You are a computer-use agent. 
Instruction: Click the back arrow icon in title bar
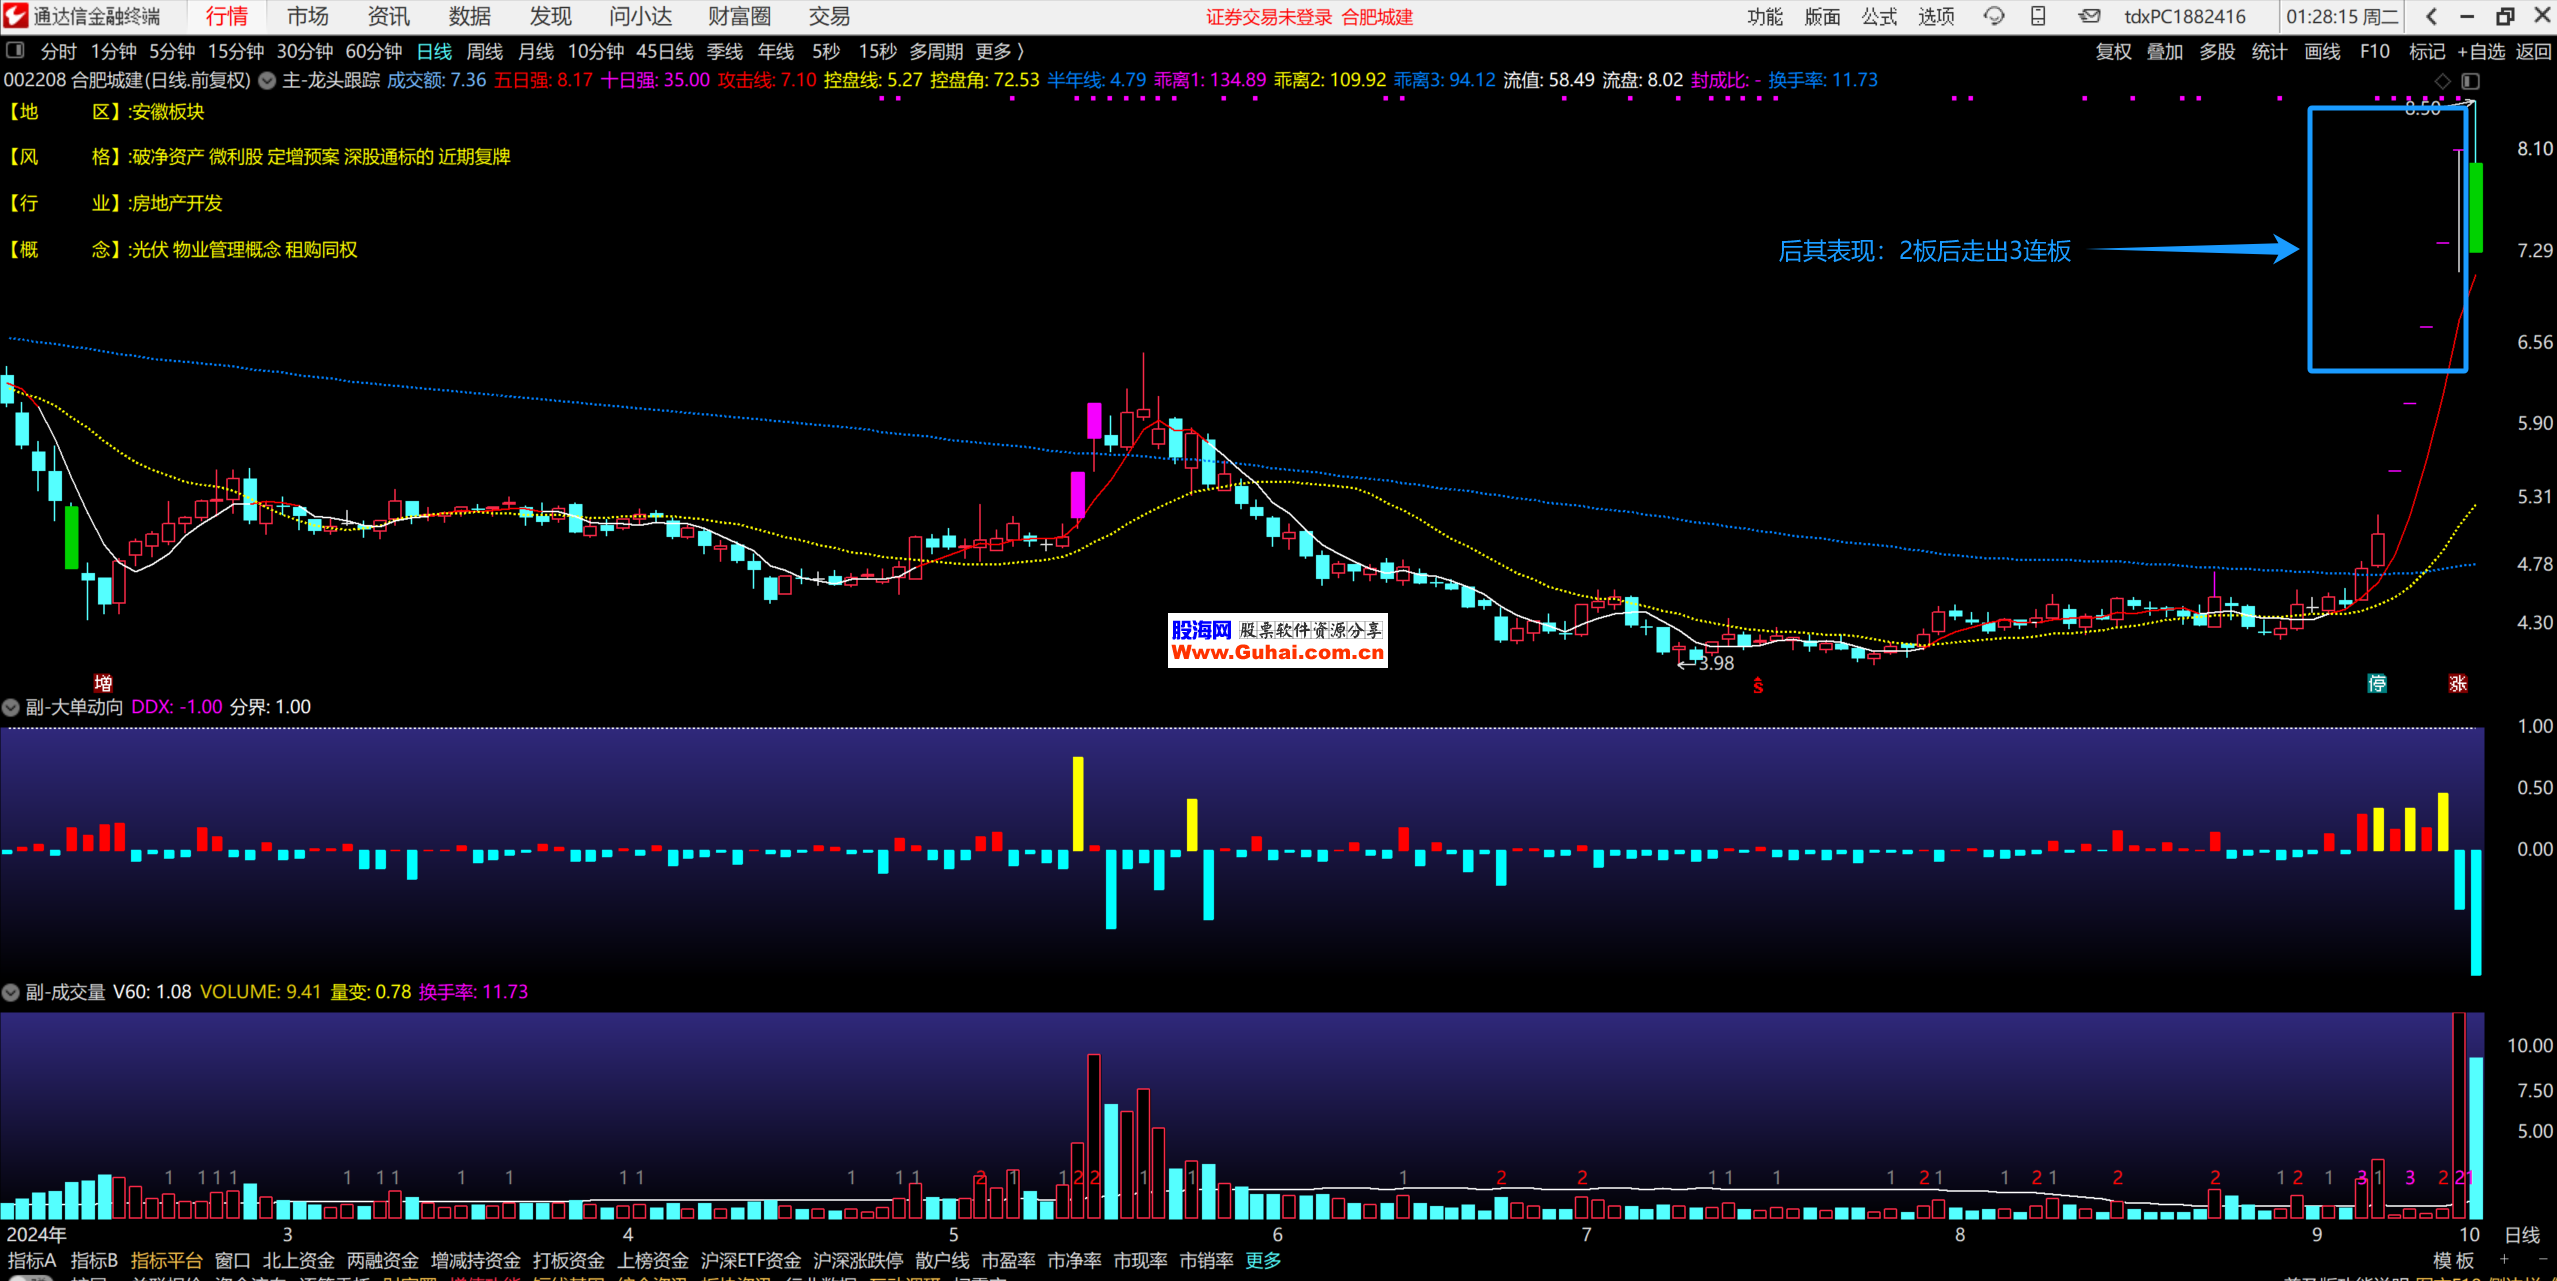click(2431, 16)
